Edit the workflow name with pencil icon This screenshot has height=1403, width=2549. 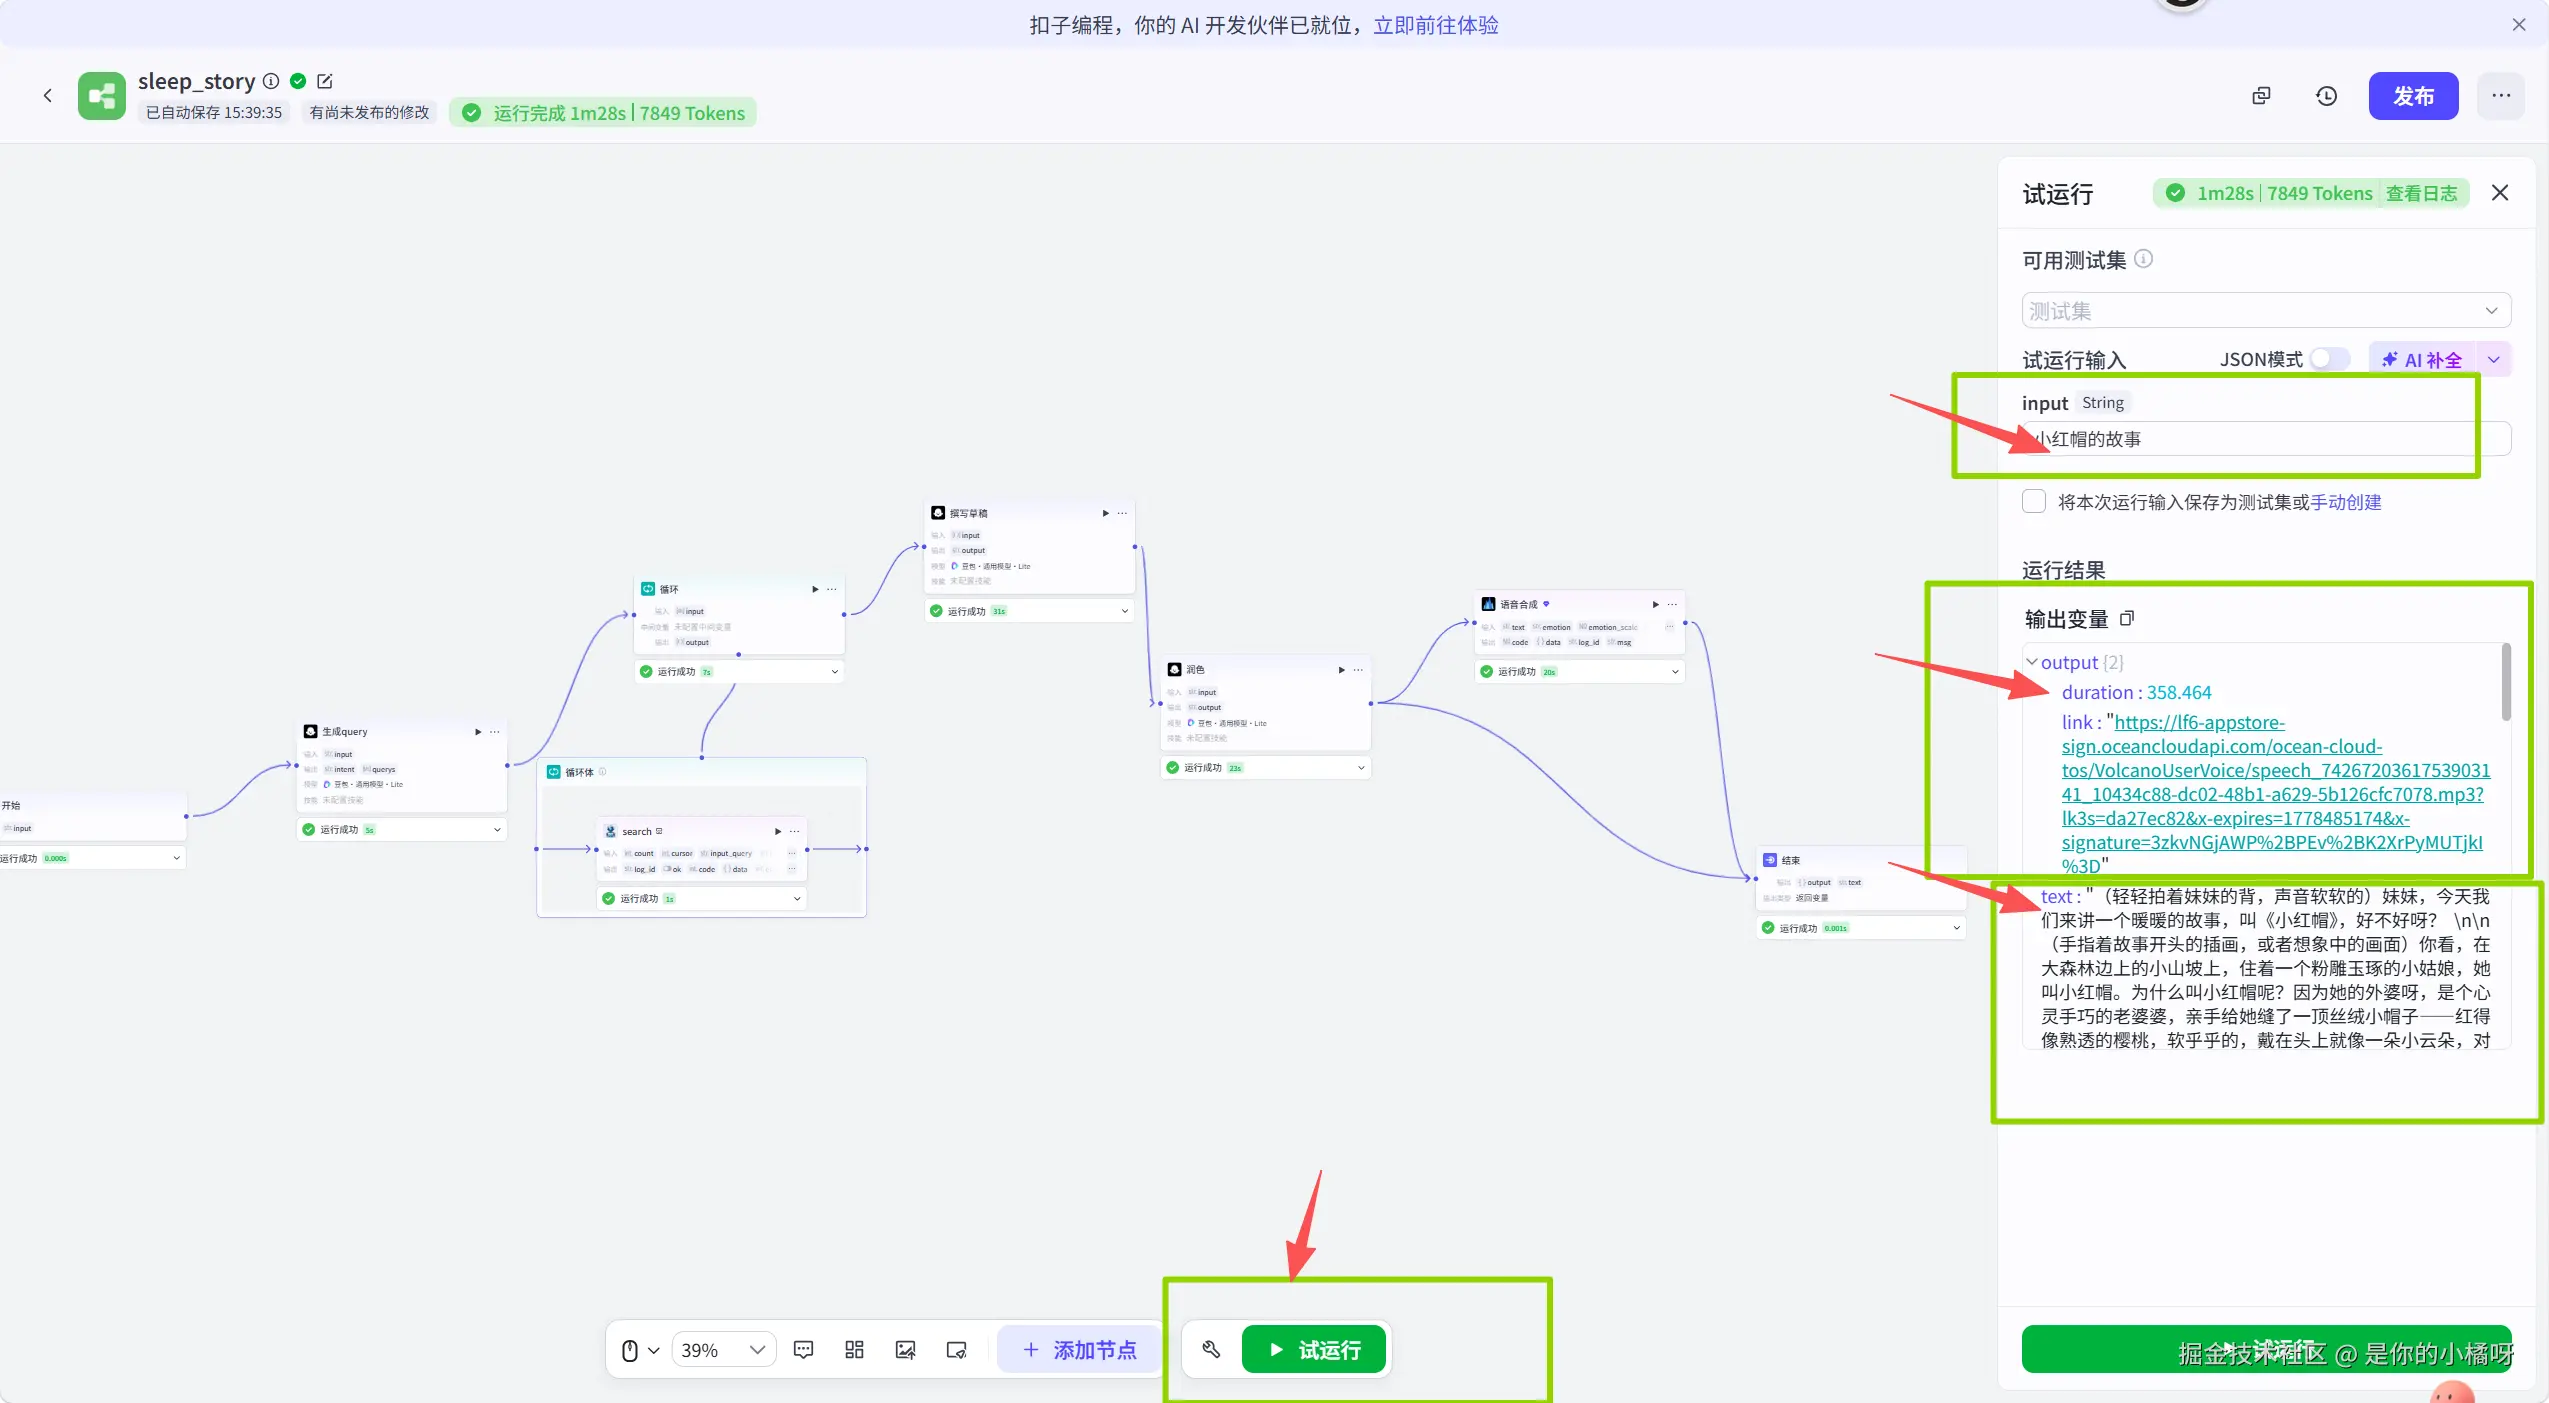click(x=325, y=81)
